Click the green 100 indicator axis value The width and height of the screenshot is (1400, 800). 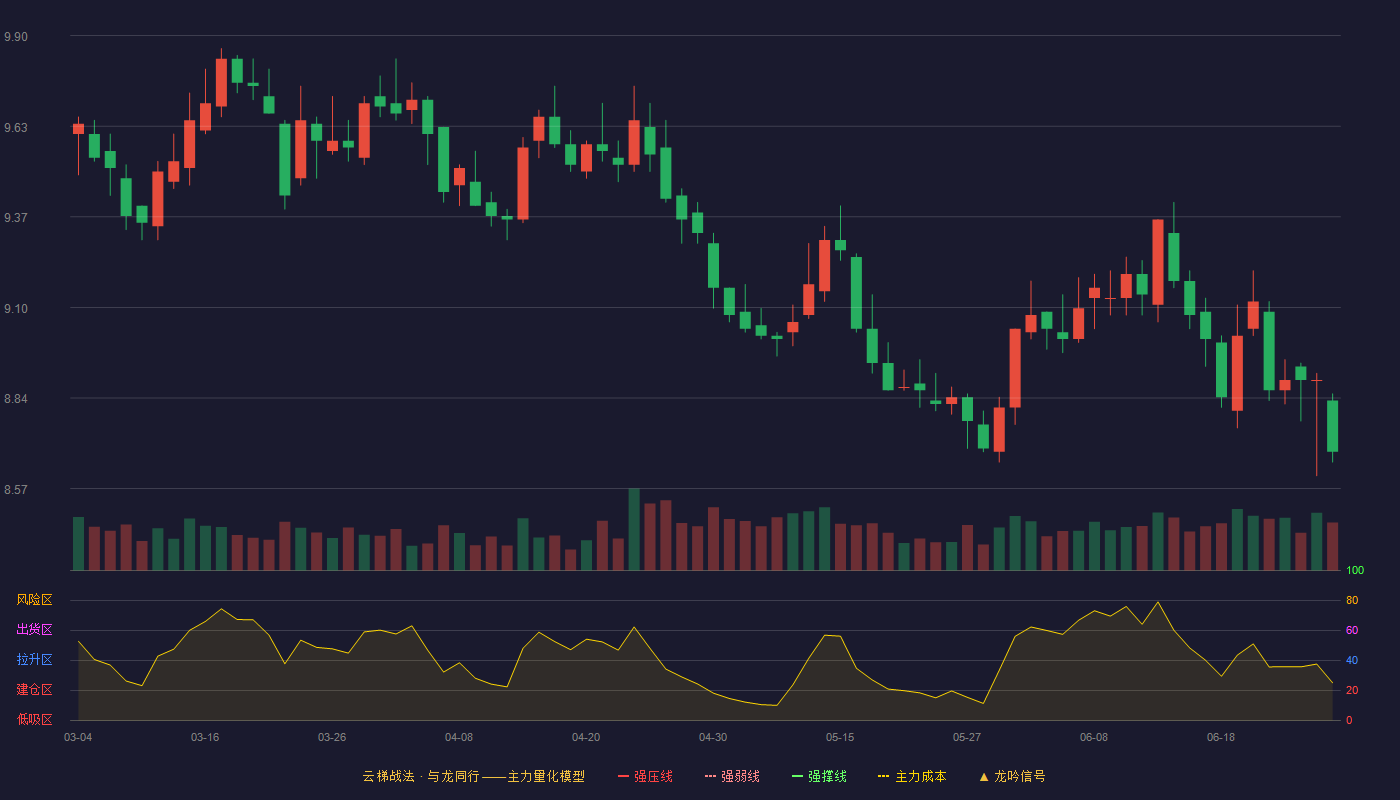coord(1355,571)
